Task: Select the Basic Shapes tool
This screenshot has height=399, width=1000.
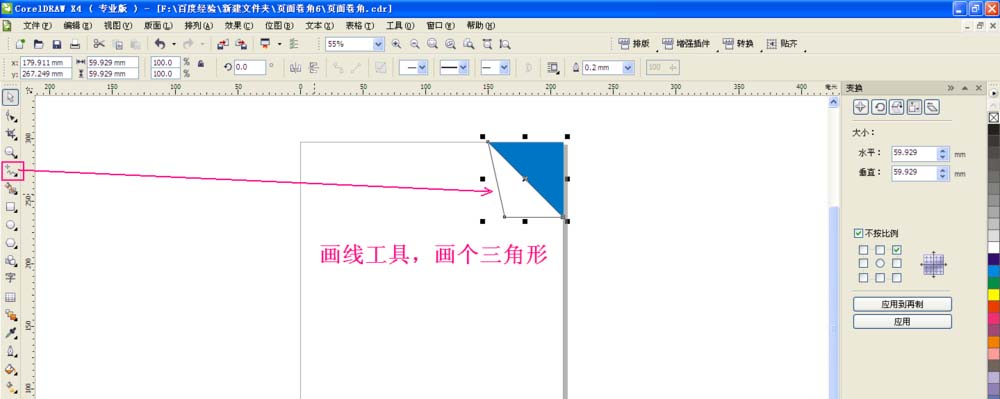Action: click(x=11, y=261)
